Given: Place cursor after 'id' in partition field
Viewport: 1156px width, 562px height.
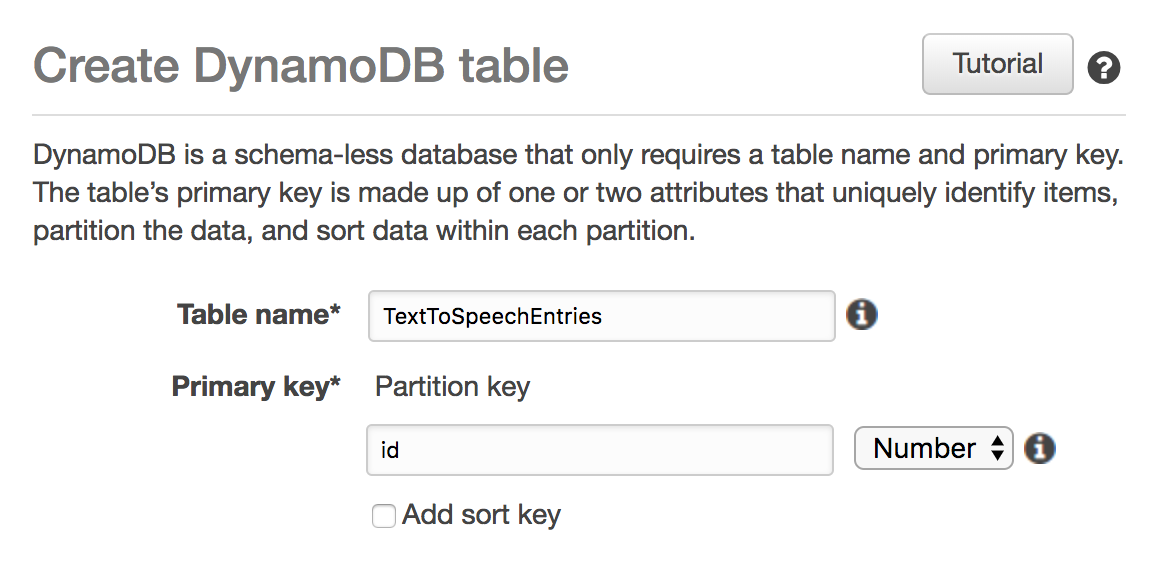Looking at the screenshot, I should point(401,450).
